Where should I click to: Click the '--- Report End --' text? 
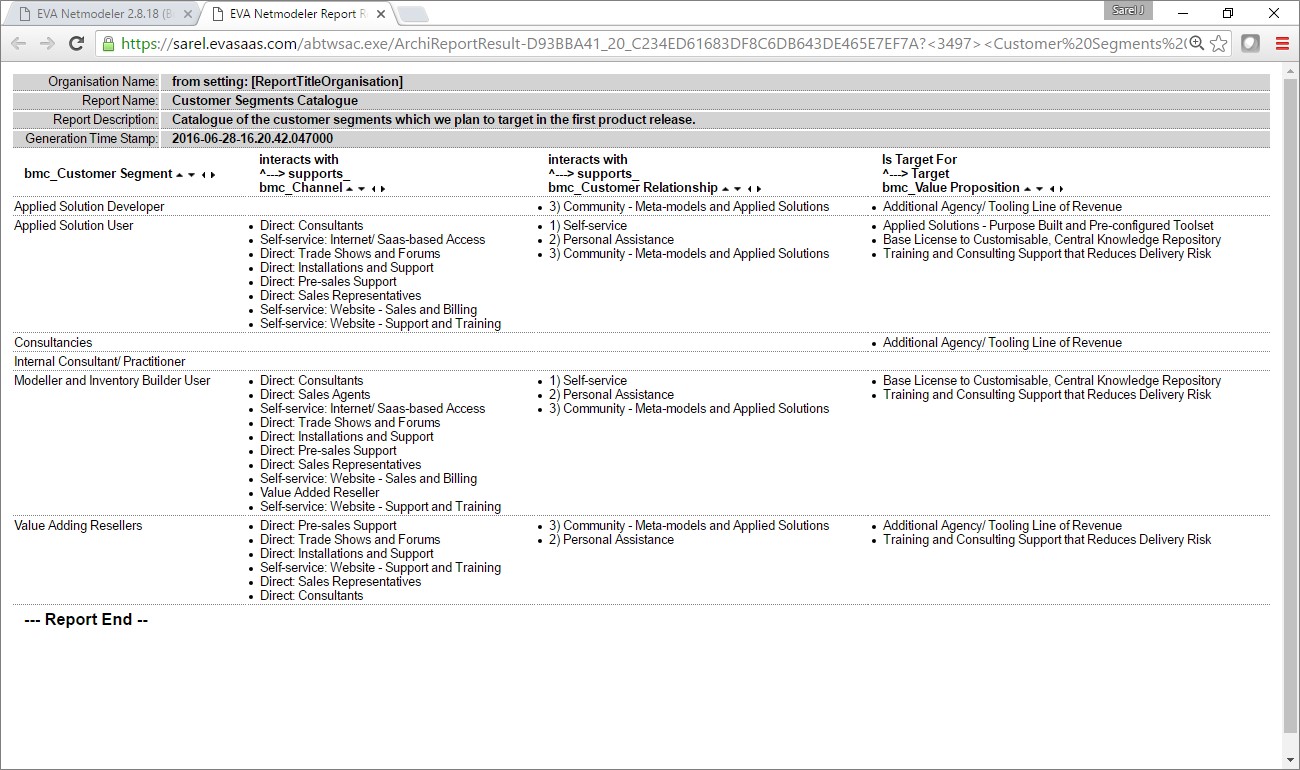[x=86, y=620]
